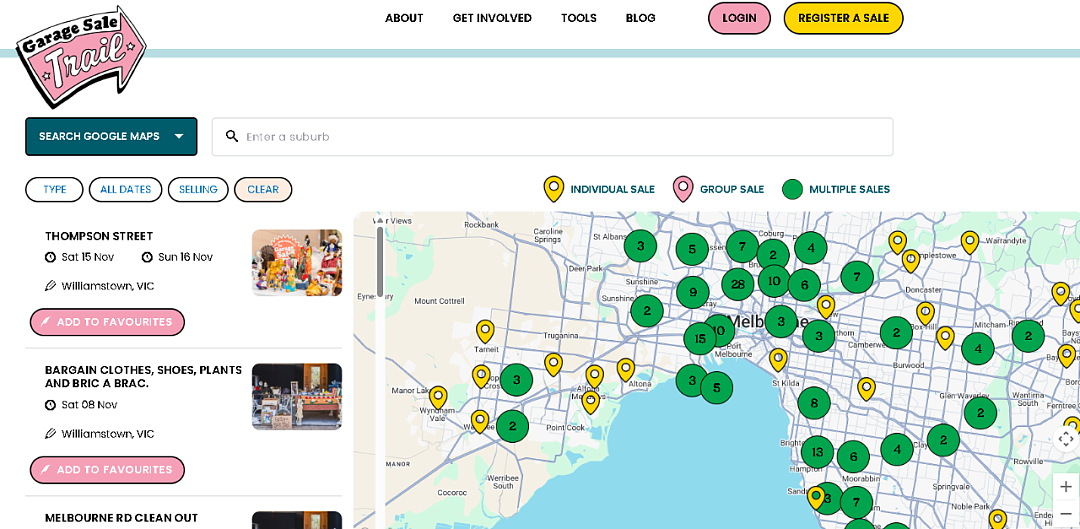Image resolution: width=1080 pixels, height=529 pixels.
Task: Add Bargain Clothes sale to favourites
Action: pyautogui.click(x=107, y=470)
